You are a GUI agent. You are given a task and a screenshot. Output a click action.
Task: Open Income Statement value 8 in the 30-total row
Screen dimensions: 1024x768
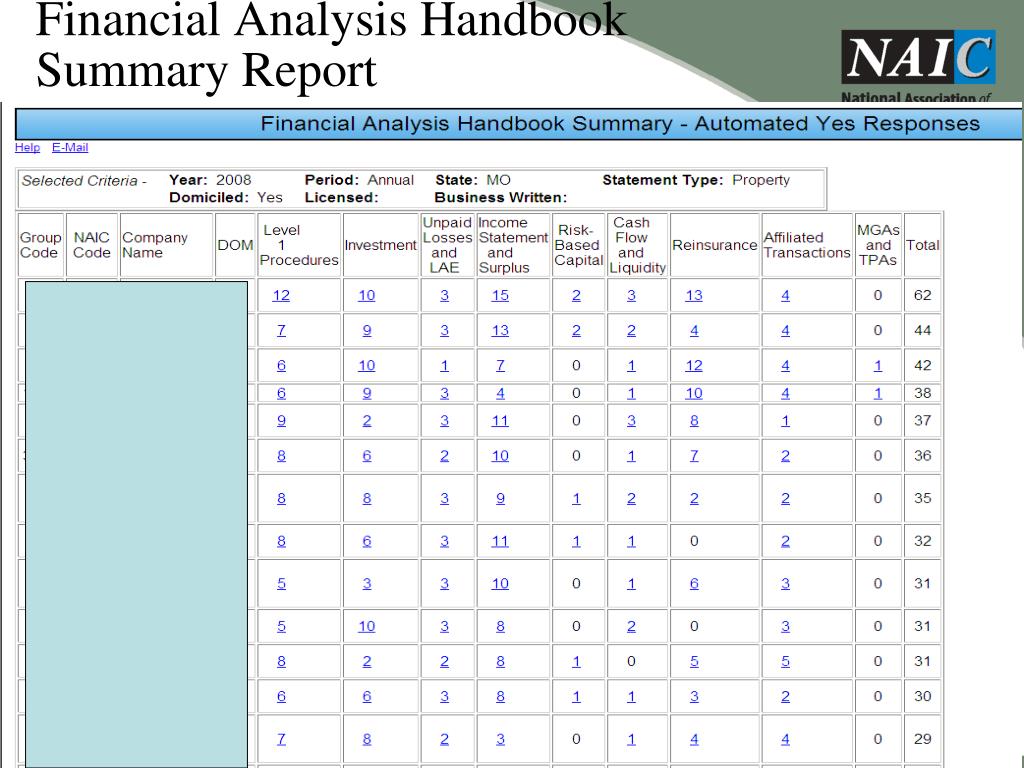point(500,697)
